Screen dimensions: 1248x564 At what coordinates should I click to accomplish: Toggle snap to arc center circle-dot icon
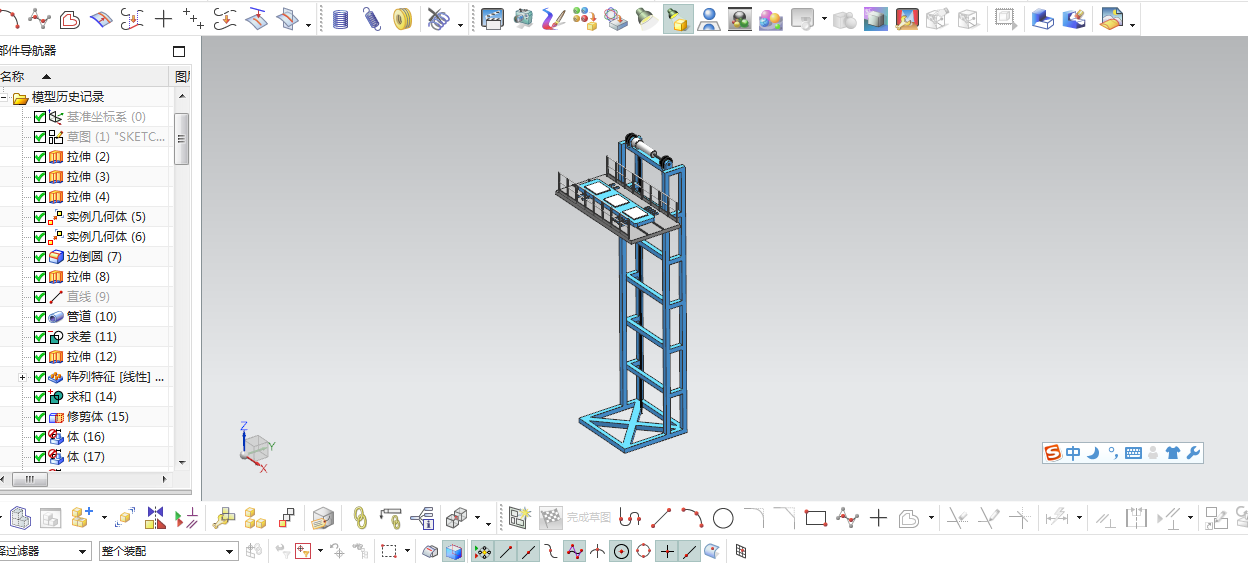point(621,551)
